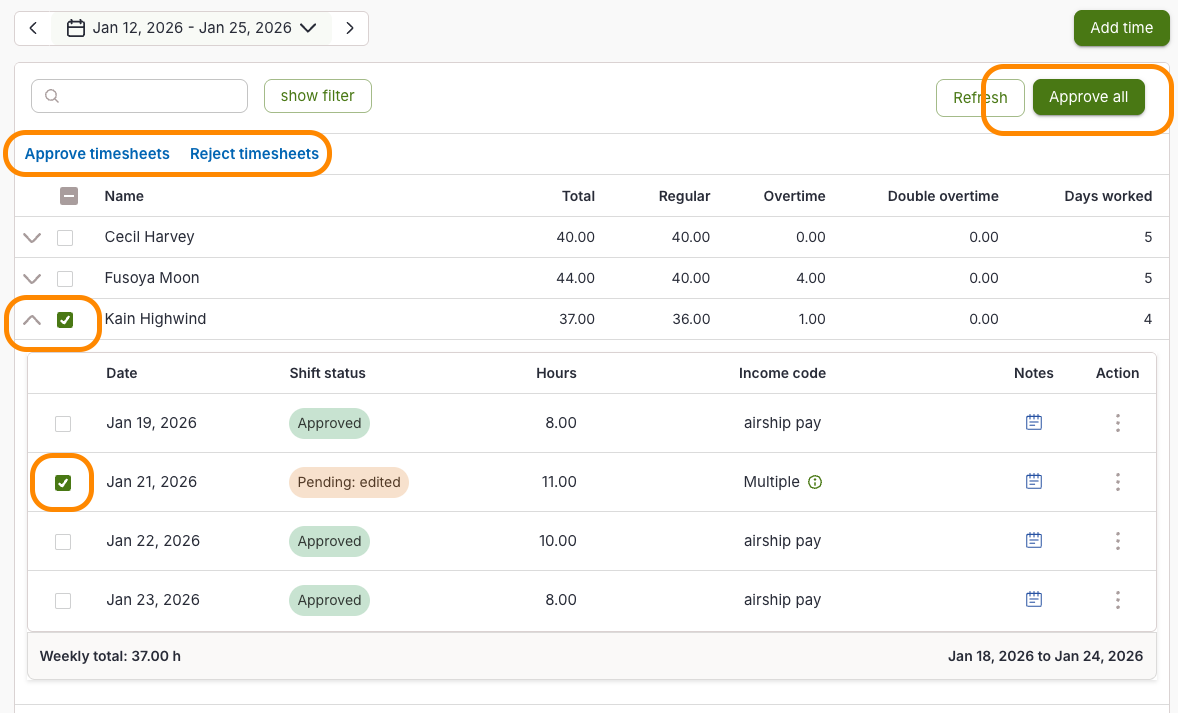
Task: Click the search magnifier icon
Action: pos(52,96)
